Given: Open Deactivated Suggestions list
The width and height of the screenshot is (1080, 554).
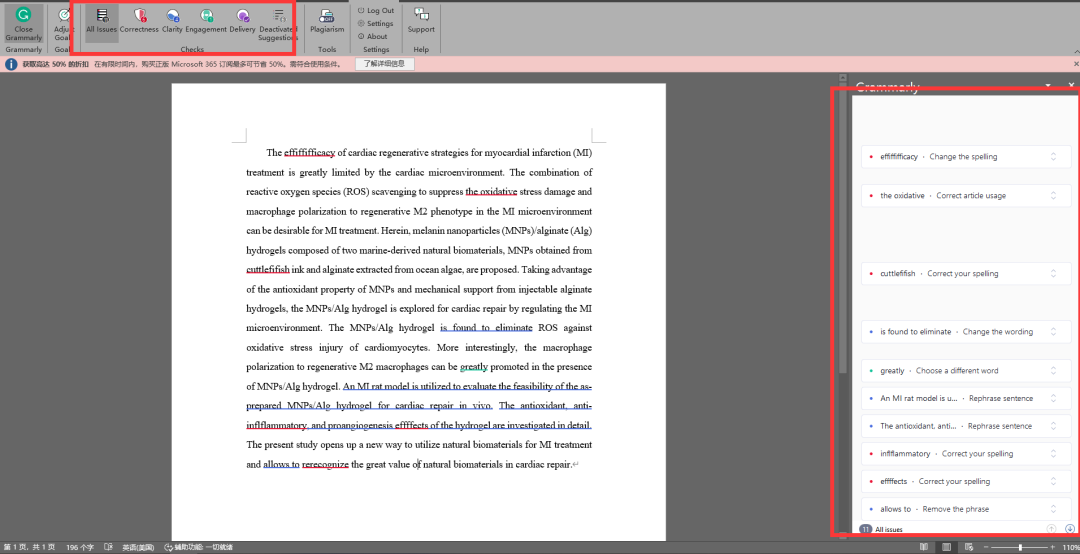Looking at the screenshot, I should tap(278, 24).
